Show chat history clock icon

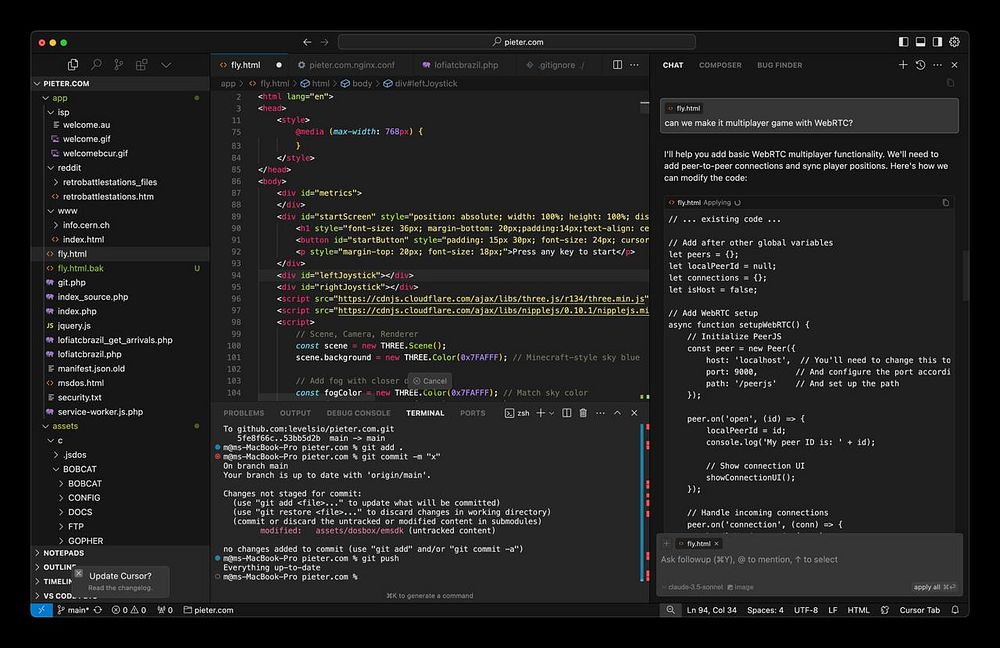pyautogui.click(x=920, y=65)
